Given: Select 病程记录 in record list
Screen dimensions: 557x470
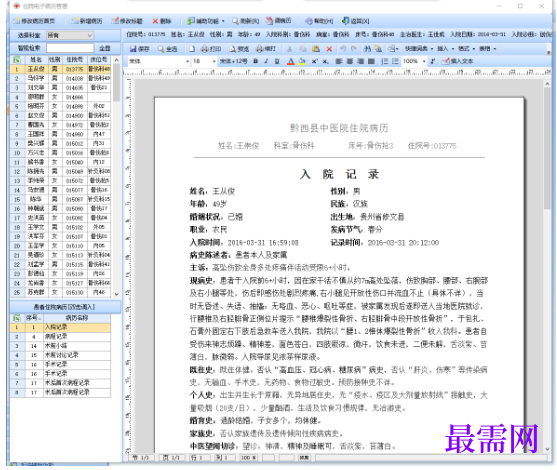Looking at the screenshot, I should click(x=60, y=336).
